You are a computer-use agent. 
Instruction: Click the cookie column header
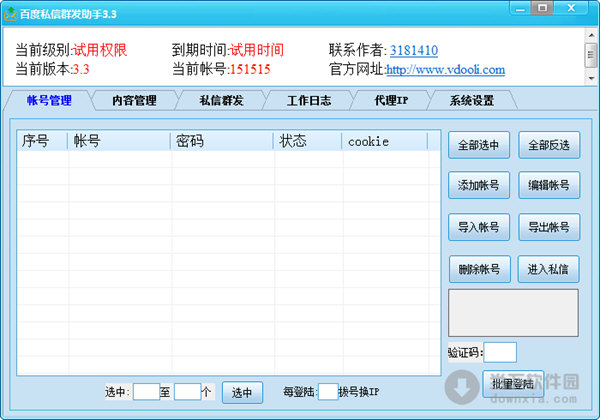point(385,141)
